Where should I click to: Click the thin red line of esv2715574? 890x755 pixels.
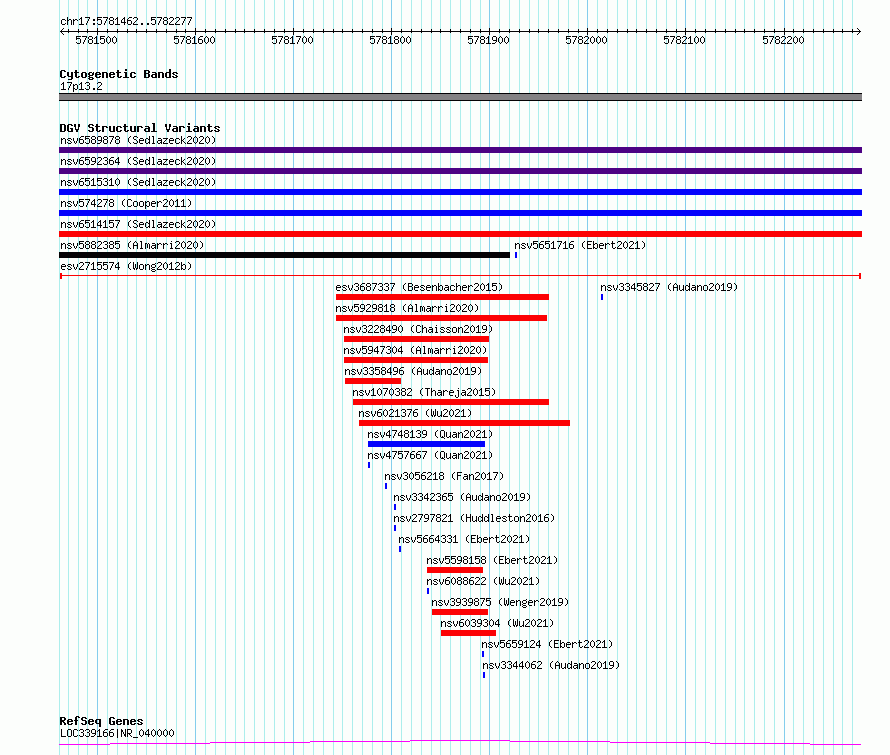pos(460,276)
